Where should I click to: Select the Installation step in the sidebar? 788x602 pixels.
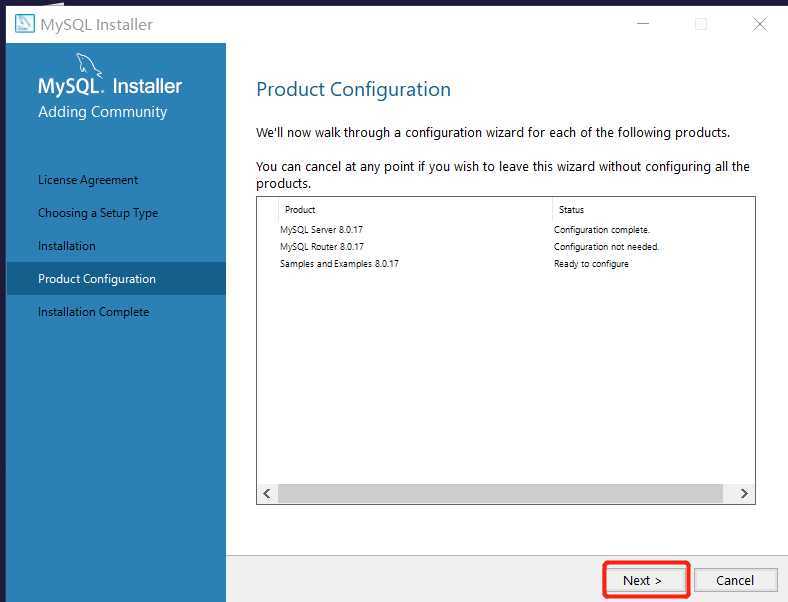(67, 246)
